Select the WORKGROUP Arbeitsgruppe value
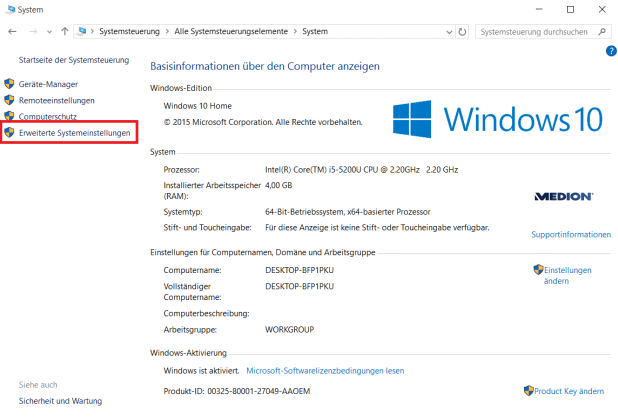The width and height of the screenshot is (618, 419). point(290,330)
